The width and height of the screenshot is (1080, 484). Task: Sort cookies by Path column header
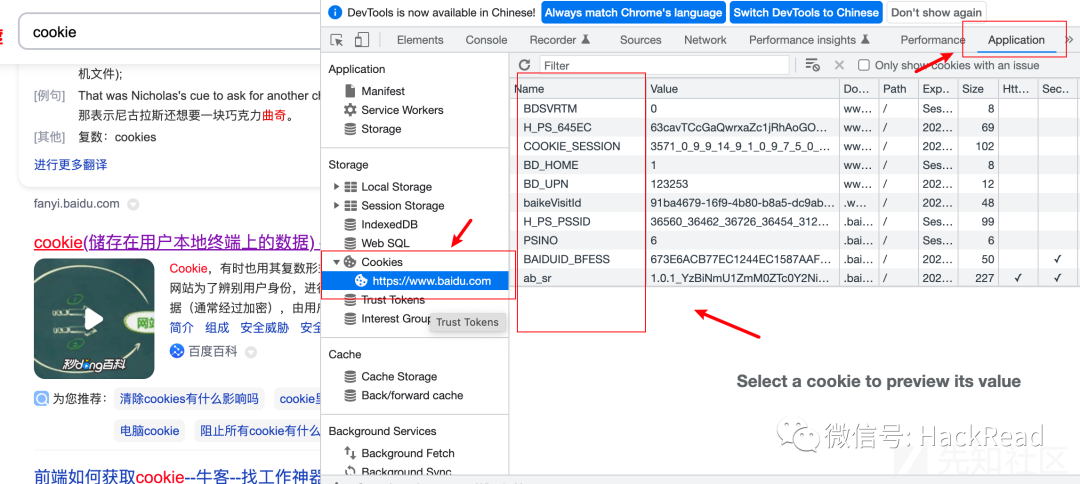coord(899,89)
